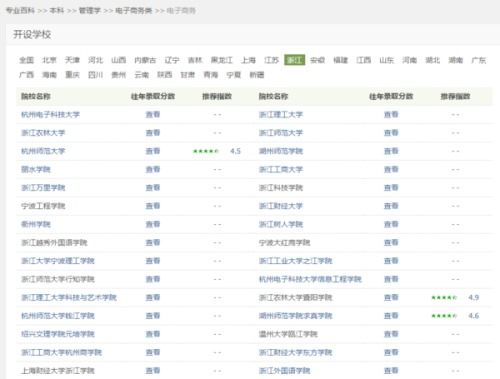The height and width of the screenshot is (379, 500).
Task: Select the 北京 region filter
Action: (x=49, y=60)
